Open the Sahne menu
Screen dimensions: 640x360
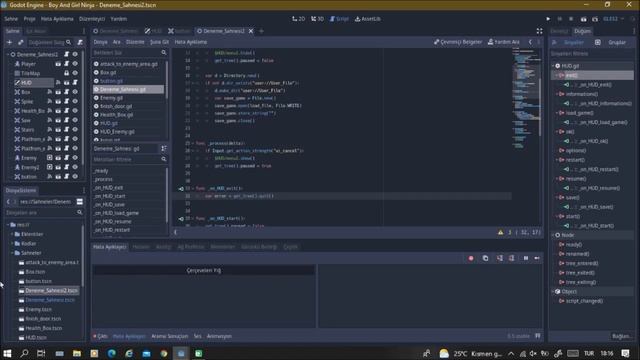coord(11,19)
